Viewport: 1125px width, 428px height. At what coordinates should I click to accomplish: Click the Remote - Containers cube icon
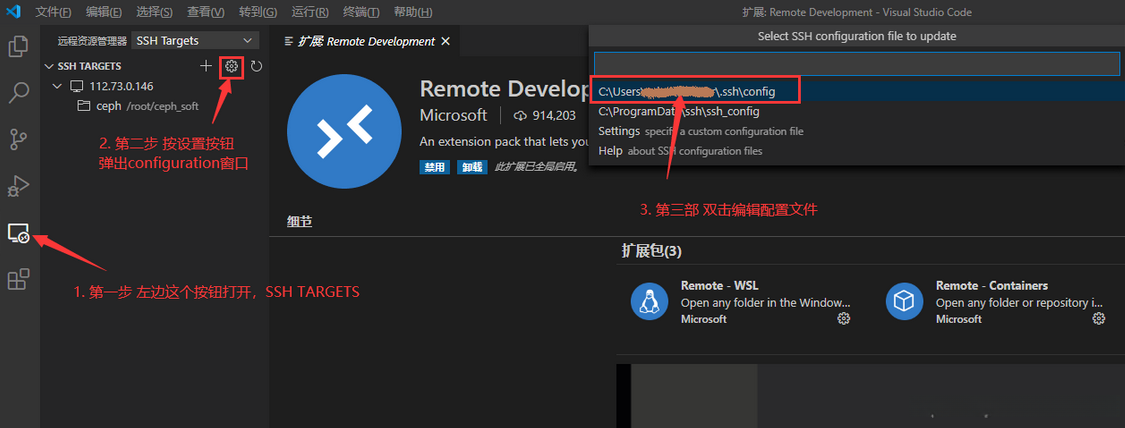coord(904,300)
